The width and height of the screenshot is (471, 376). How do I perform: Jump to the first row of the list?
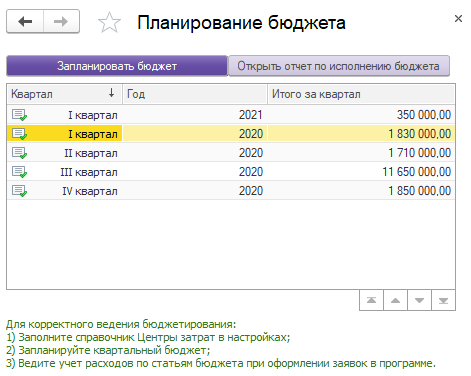point(371,300)
